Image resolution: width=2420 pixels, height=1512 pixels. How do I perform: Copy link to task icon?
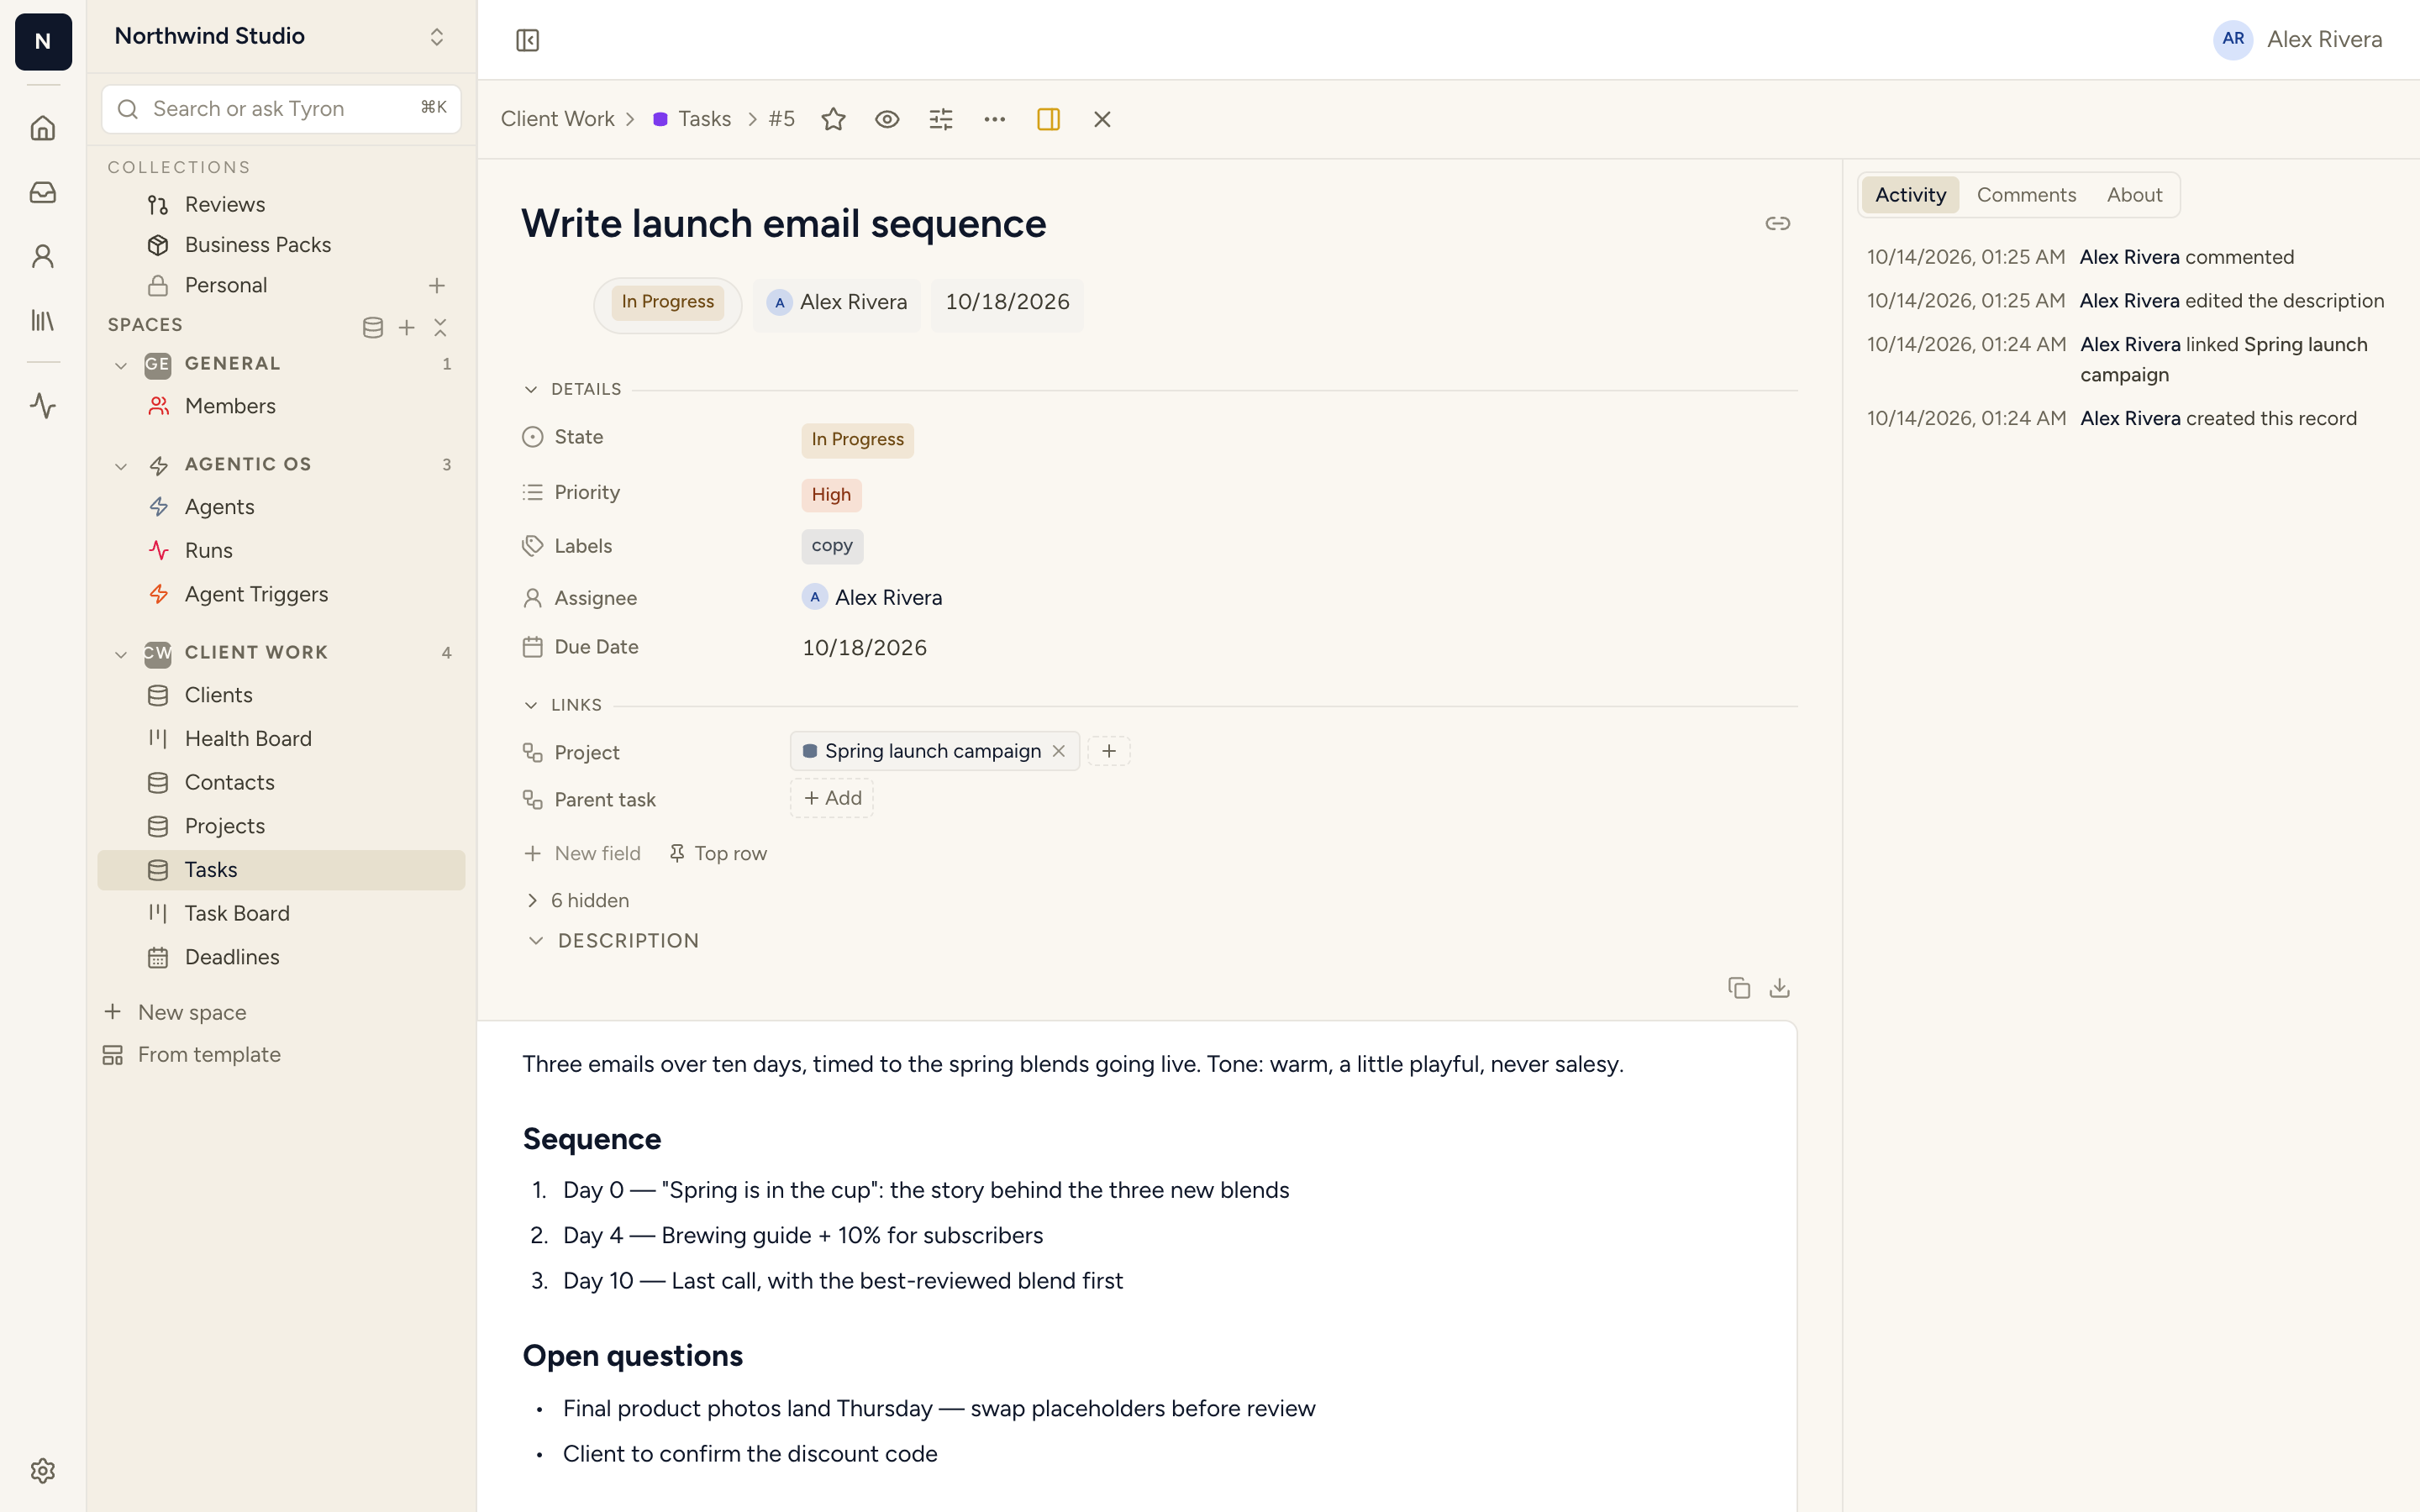1777,223
